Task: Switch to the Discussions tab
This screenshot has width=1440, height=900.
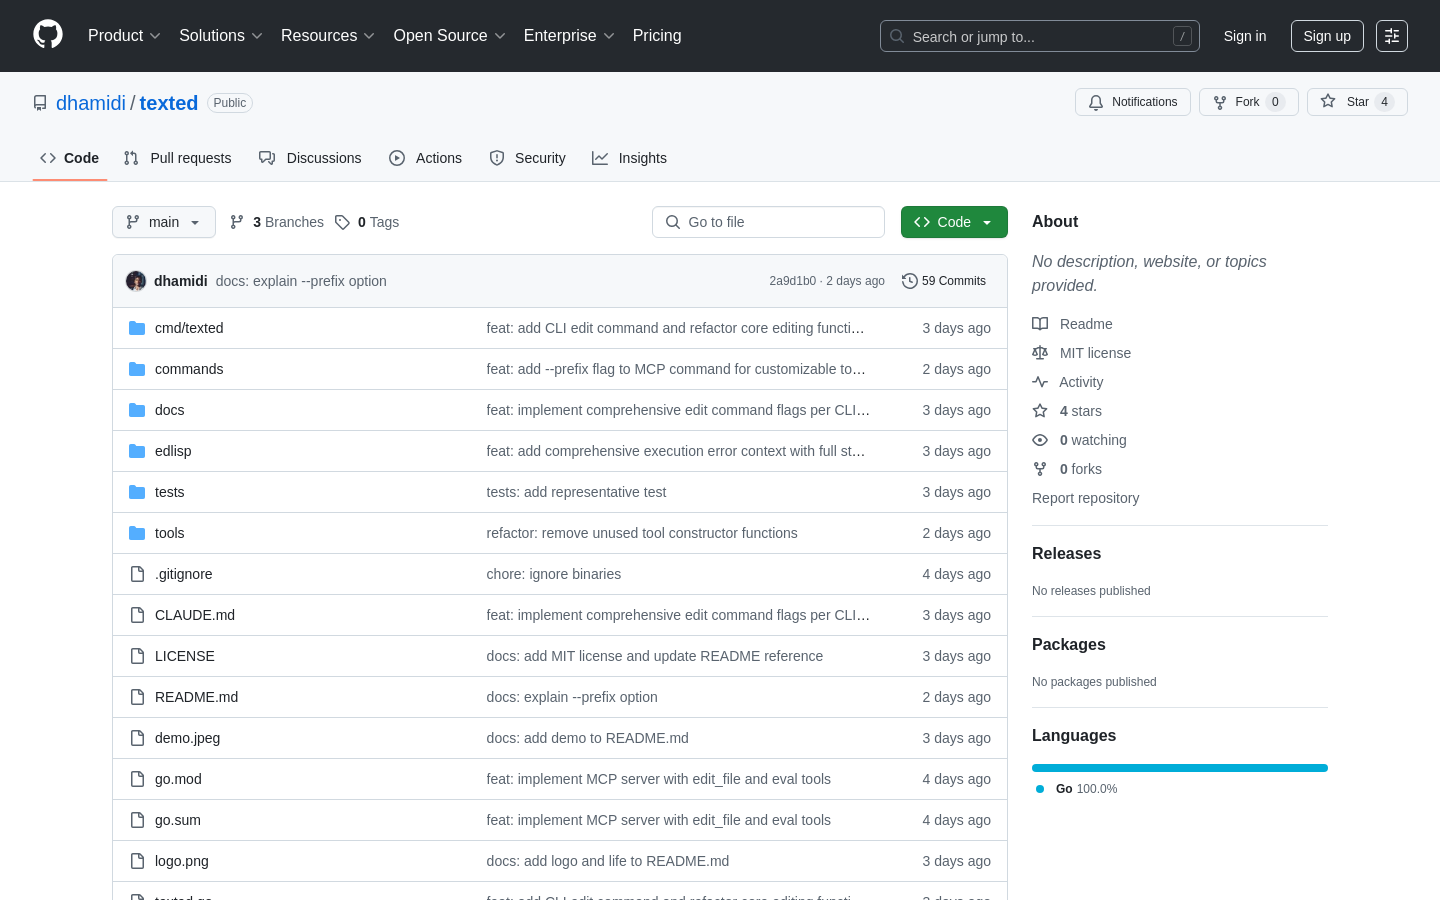Action: coord(310,158)
